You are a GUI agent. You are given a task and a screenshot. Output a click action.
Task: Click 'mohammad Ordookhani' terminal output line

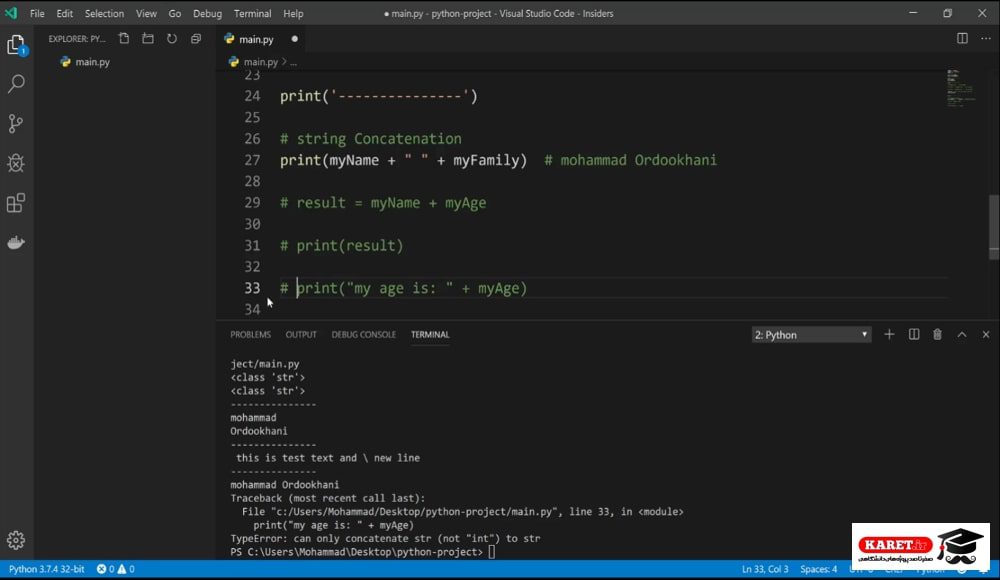pyautogui.click(x=284, y=485)
